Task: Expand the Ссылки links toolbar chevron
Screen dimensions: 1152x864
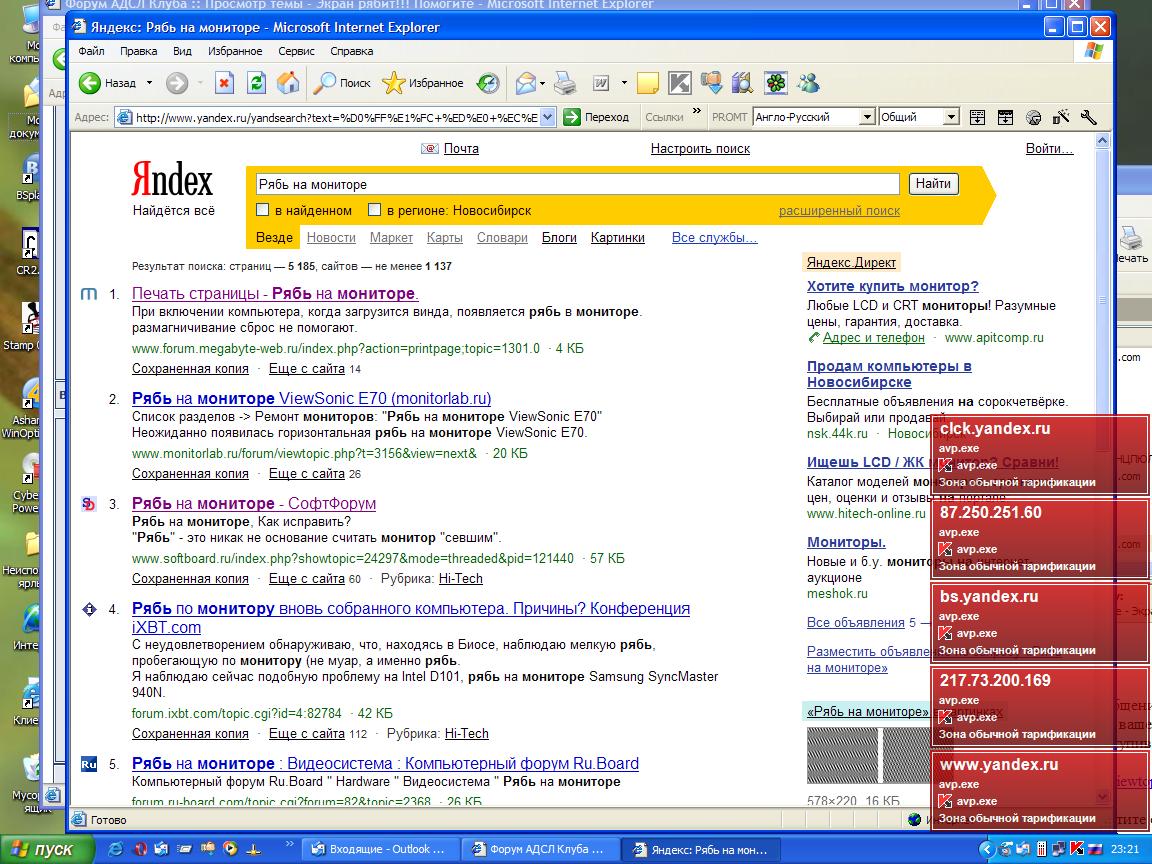Action: 696,112
